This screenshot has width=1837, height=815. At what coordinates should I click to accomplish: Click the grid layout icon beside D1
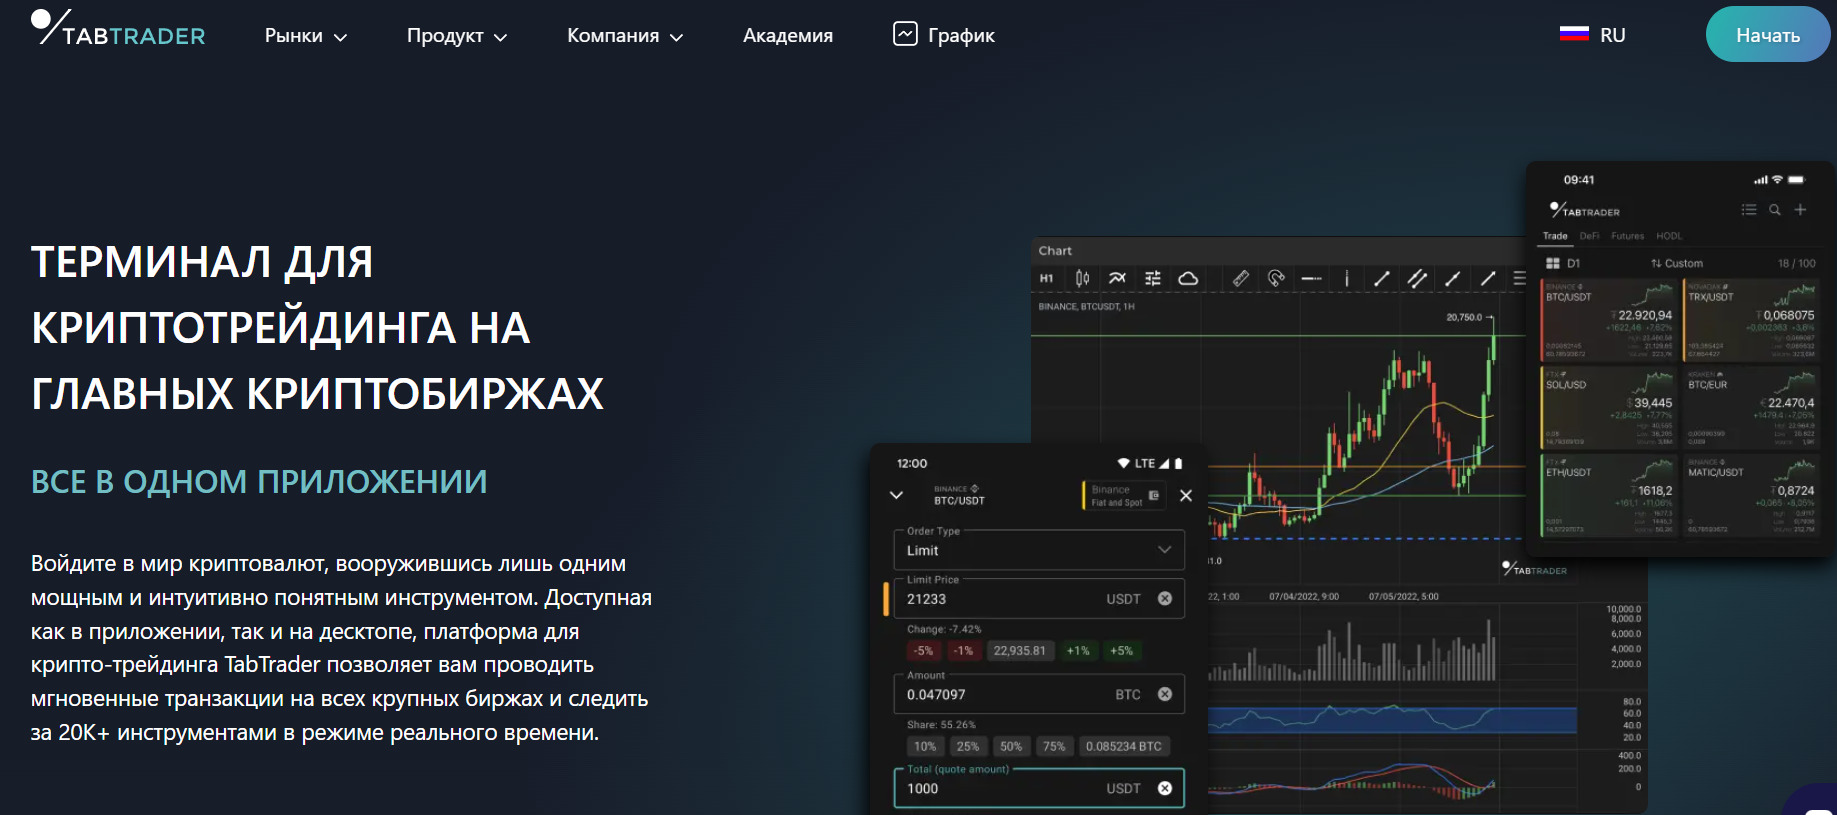click(1553, 263)
